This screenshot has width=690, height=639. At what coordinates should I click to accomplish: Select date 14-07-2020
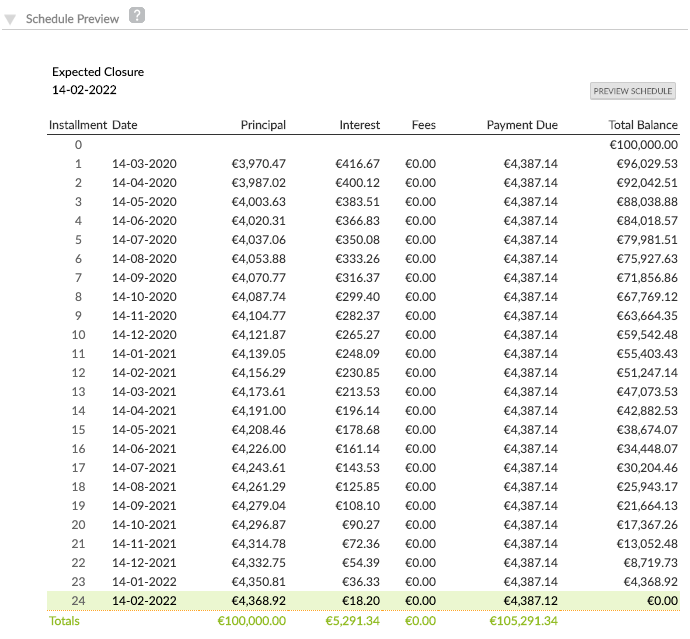pos(144,240)
